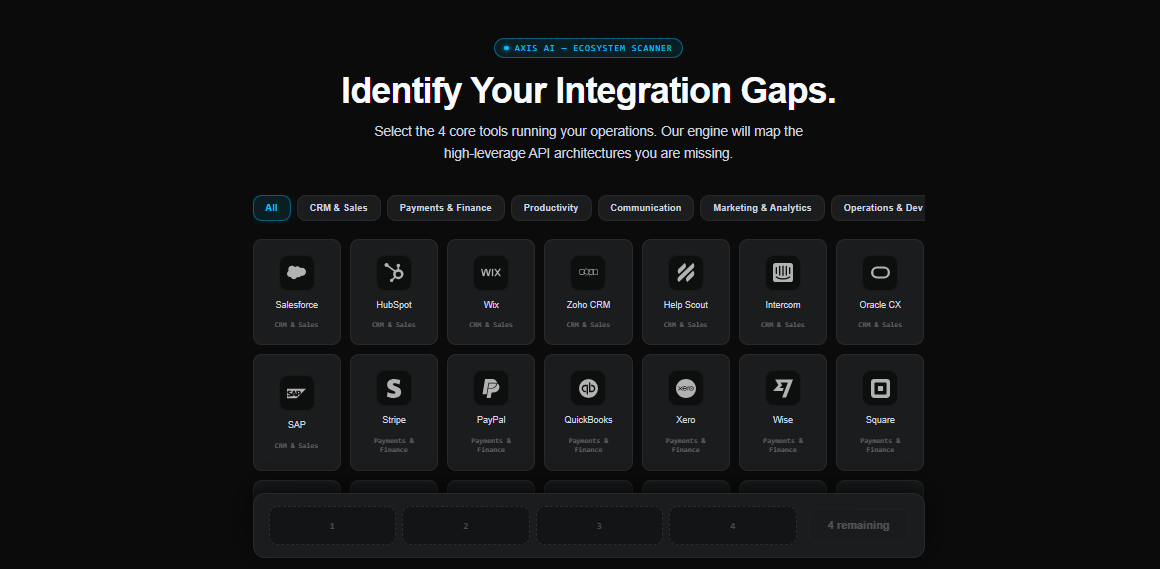Screen dimensions: 1160x569
Task: Click the 'Square' name label
Action: [x=880, y=420]
